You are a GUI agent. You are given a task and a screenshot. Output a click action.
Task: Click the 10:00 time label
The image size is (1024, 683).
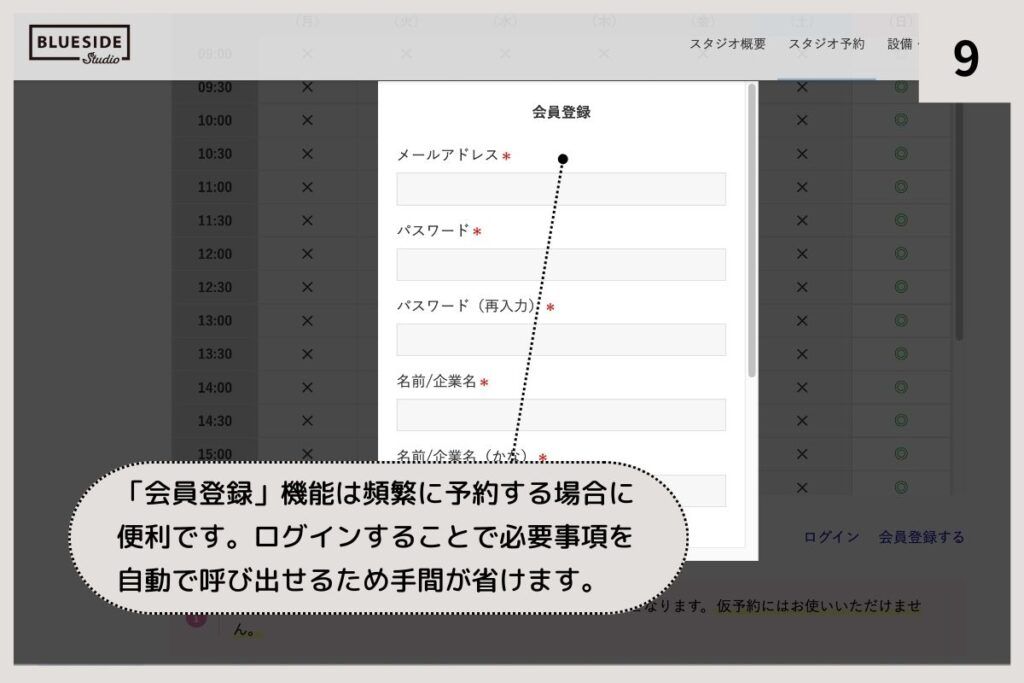215,120
